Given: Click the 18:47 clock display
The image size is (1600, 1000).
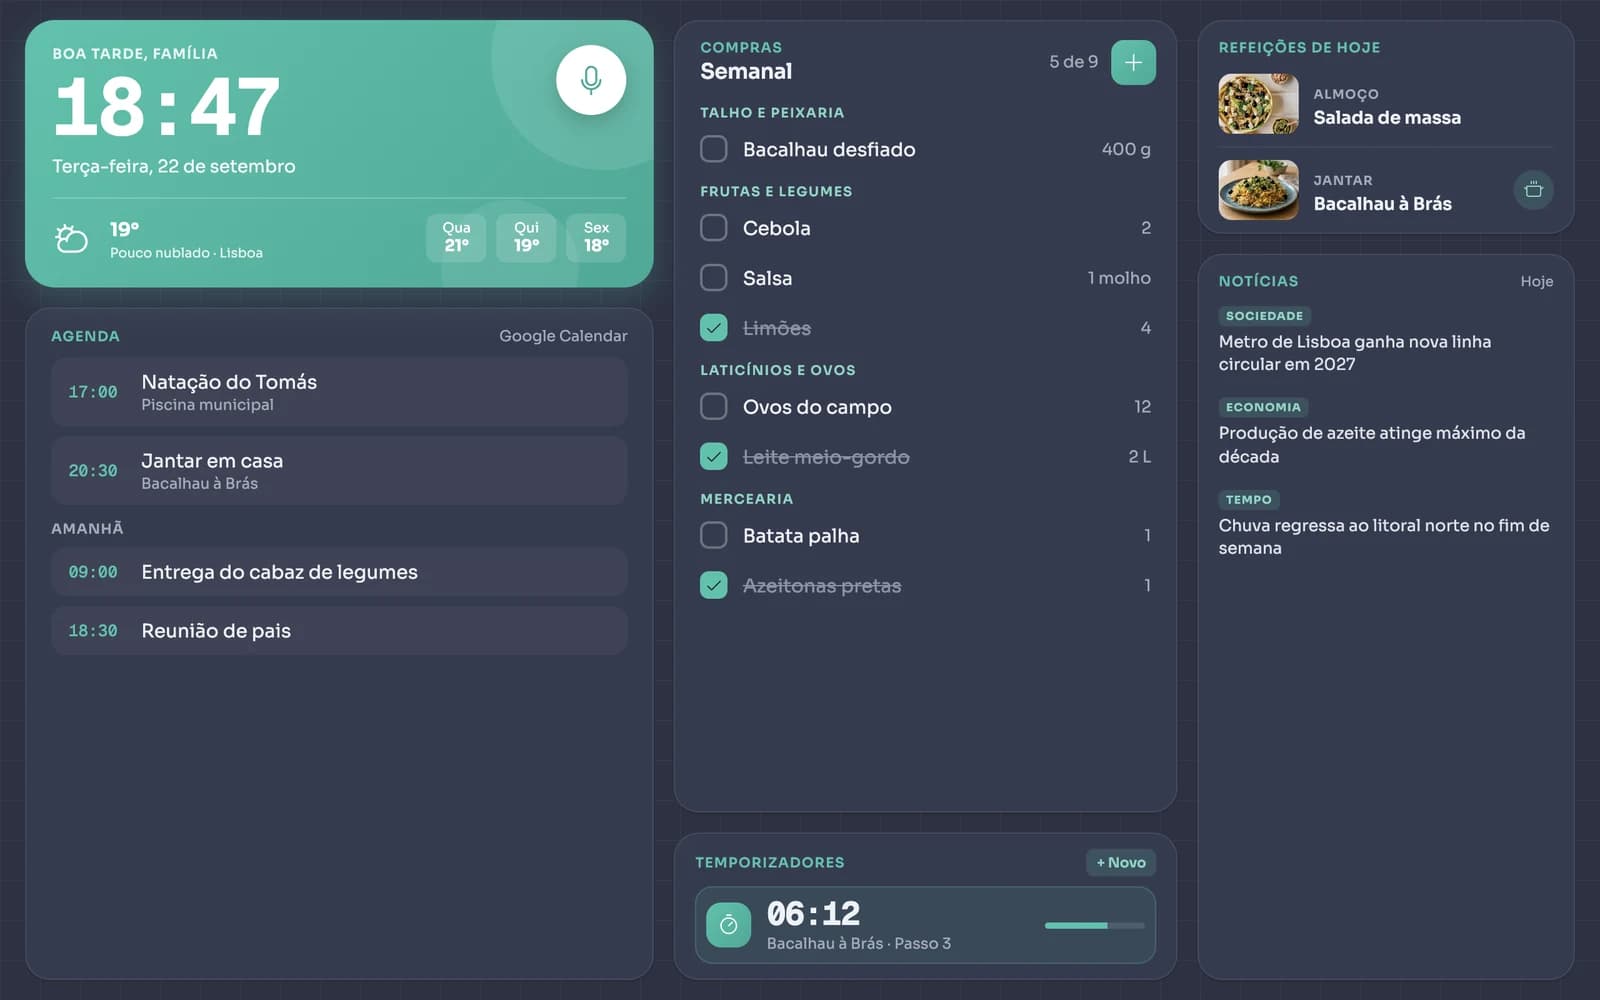Looking at the screenshot, I should tap(166, 107).
